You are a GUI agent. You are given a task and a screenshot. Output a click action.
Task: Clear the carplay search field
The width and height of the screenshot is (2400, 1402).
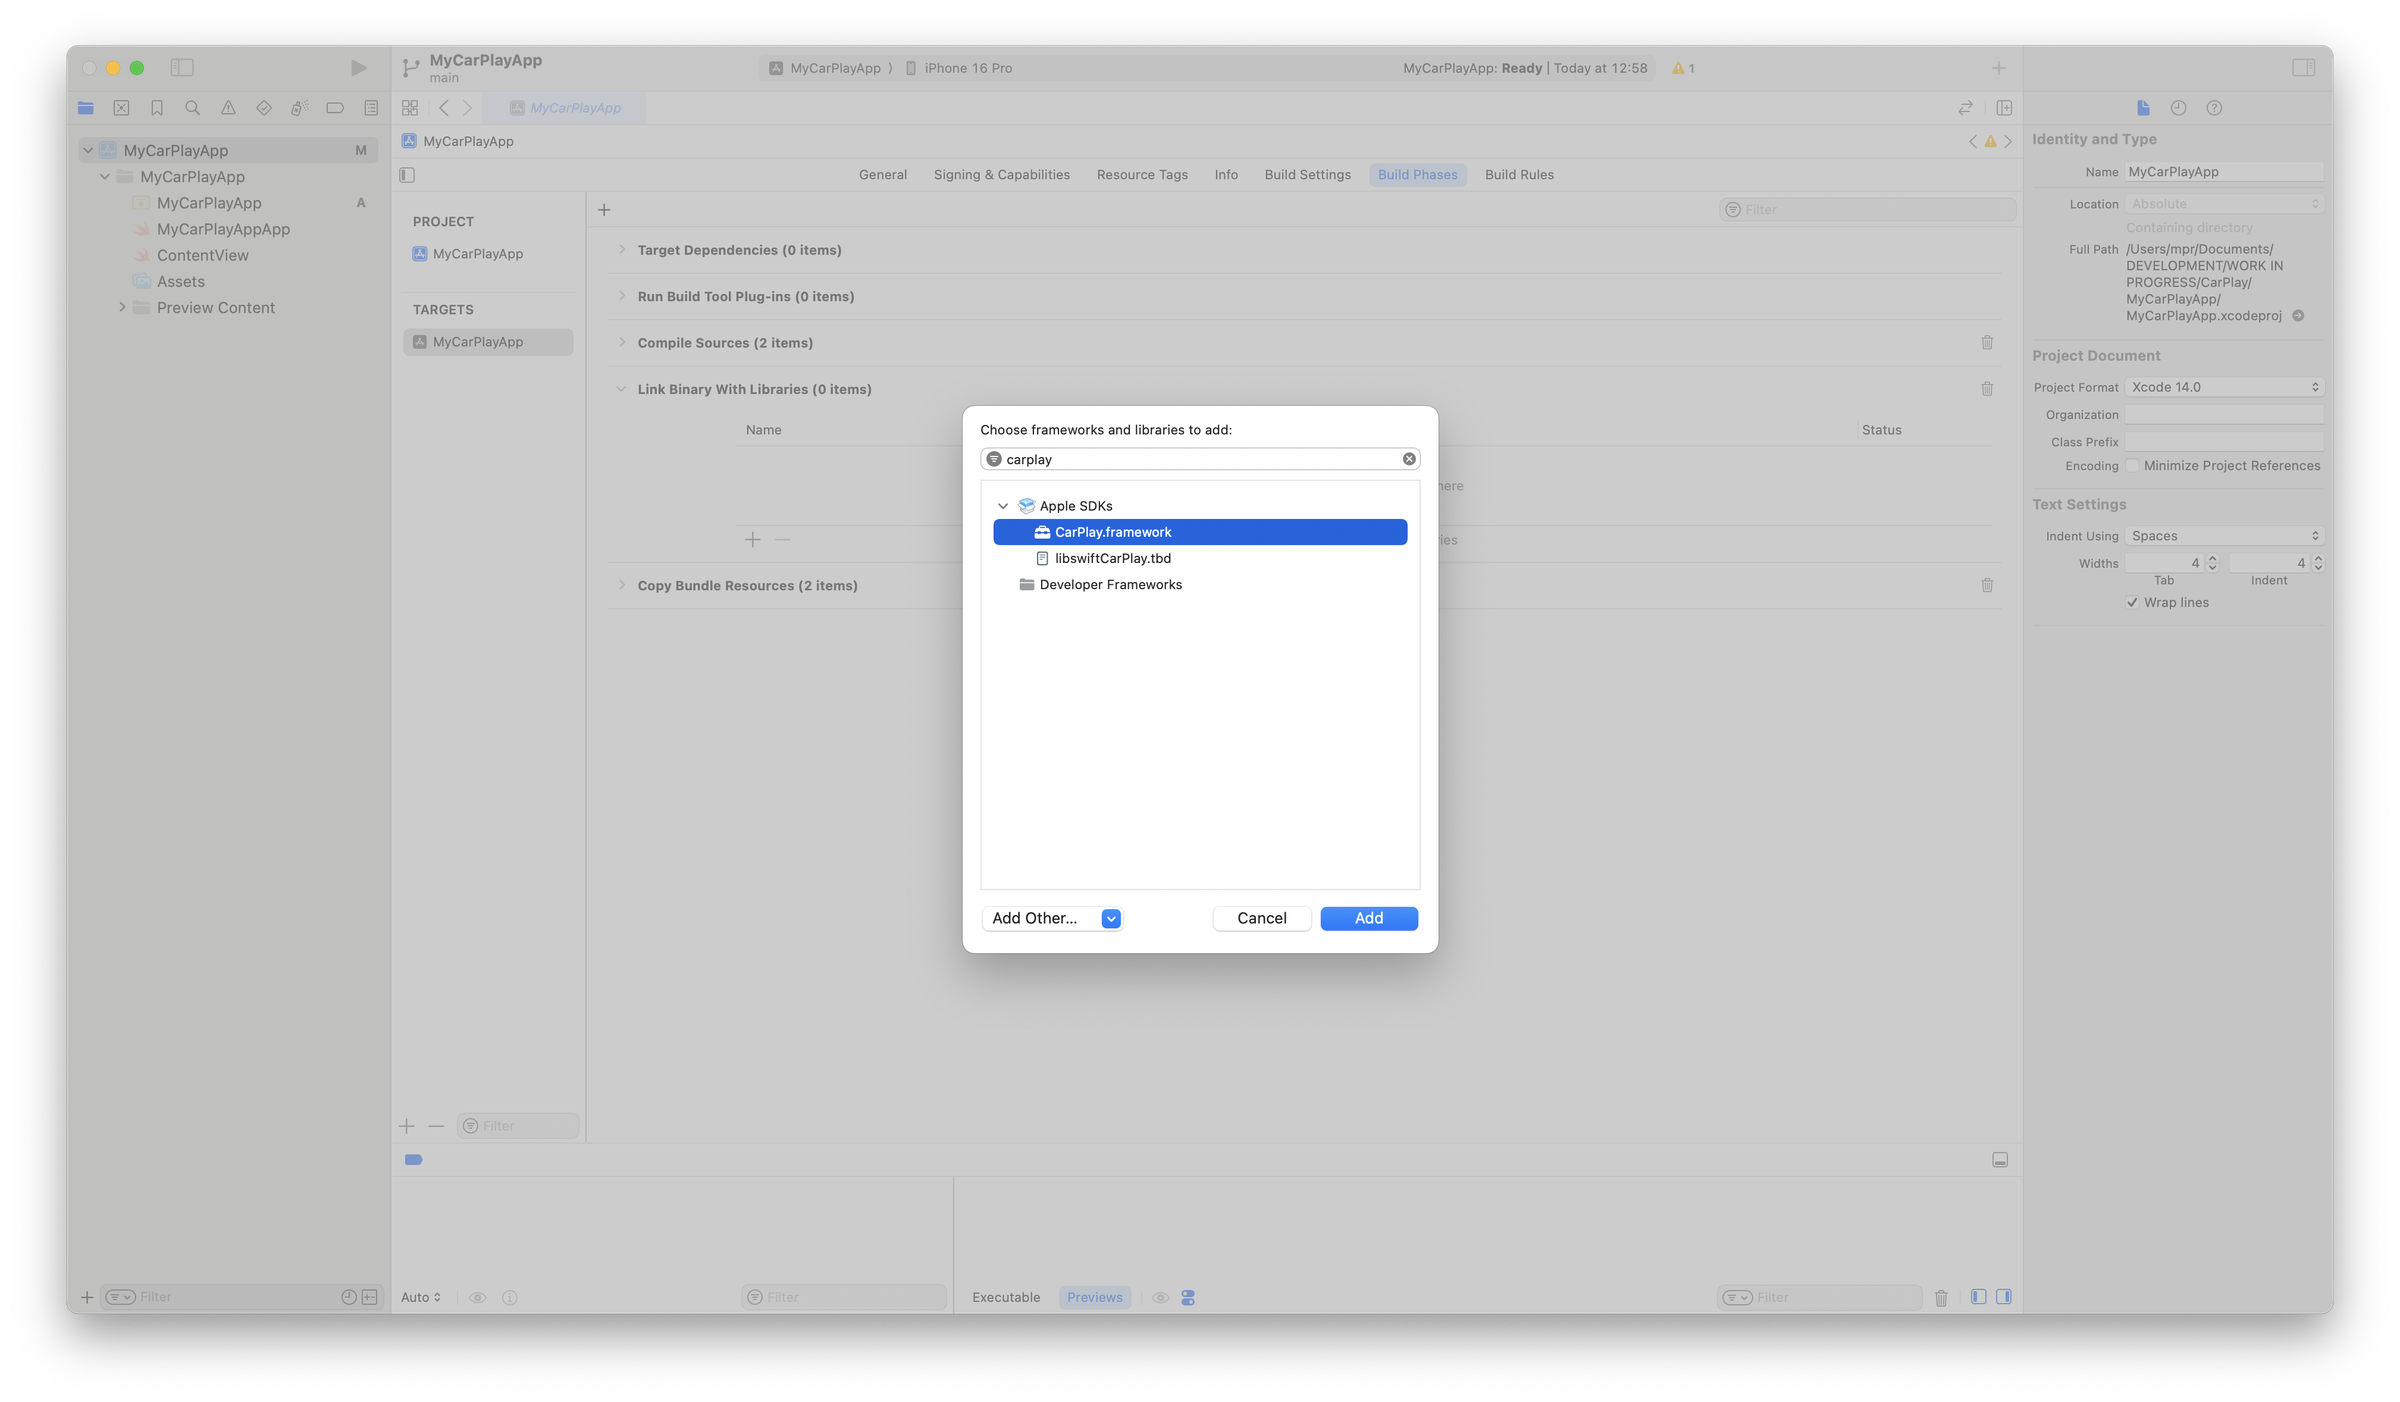[1408, 459]
